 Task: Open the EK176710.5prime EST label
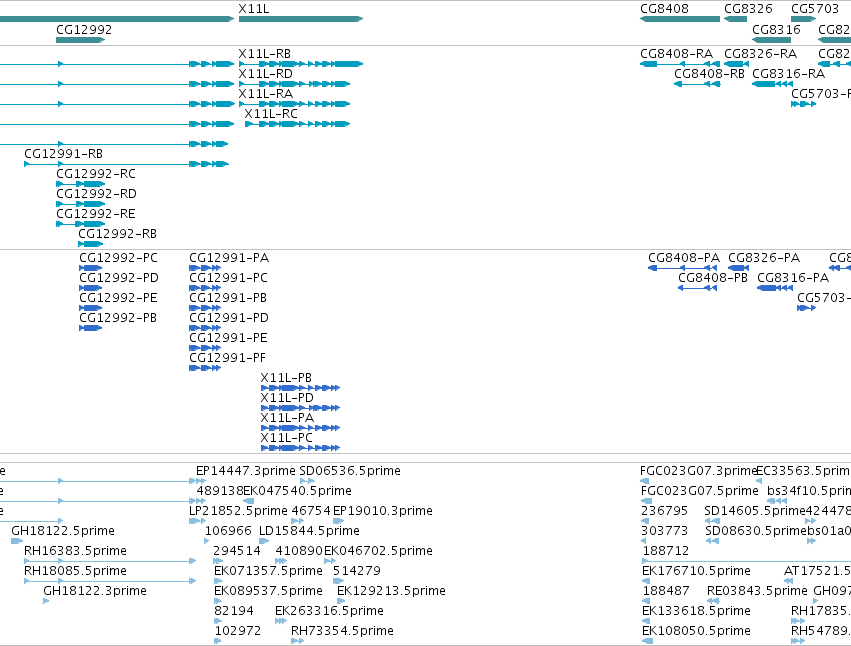click(696, 571)
